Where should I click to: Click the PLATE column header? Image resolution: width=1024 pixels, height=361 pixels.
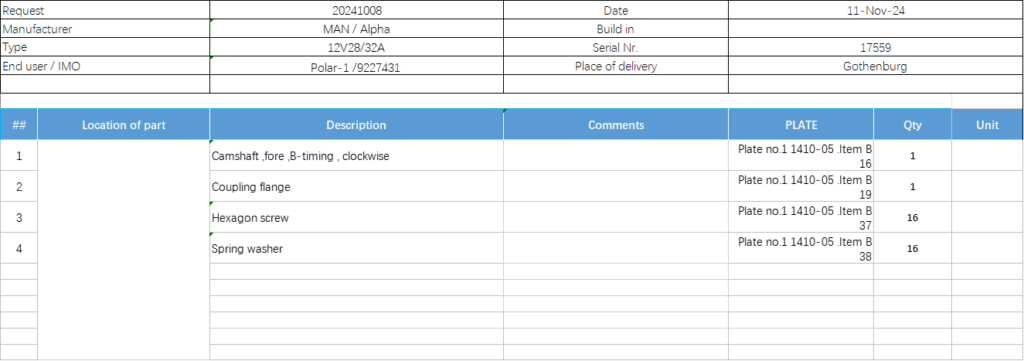click(x=801, y=125)
